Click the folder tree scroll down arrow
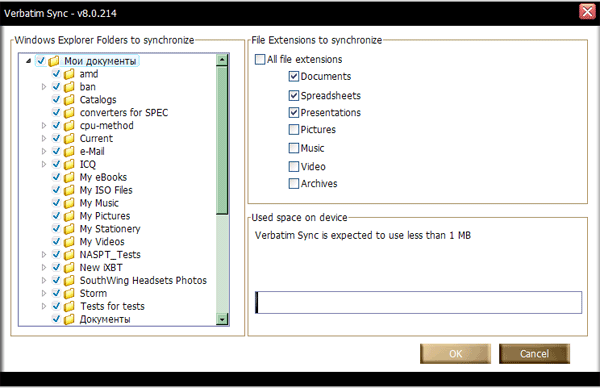 222,319
